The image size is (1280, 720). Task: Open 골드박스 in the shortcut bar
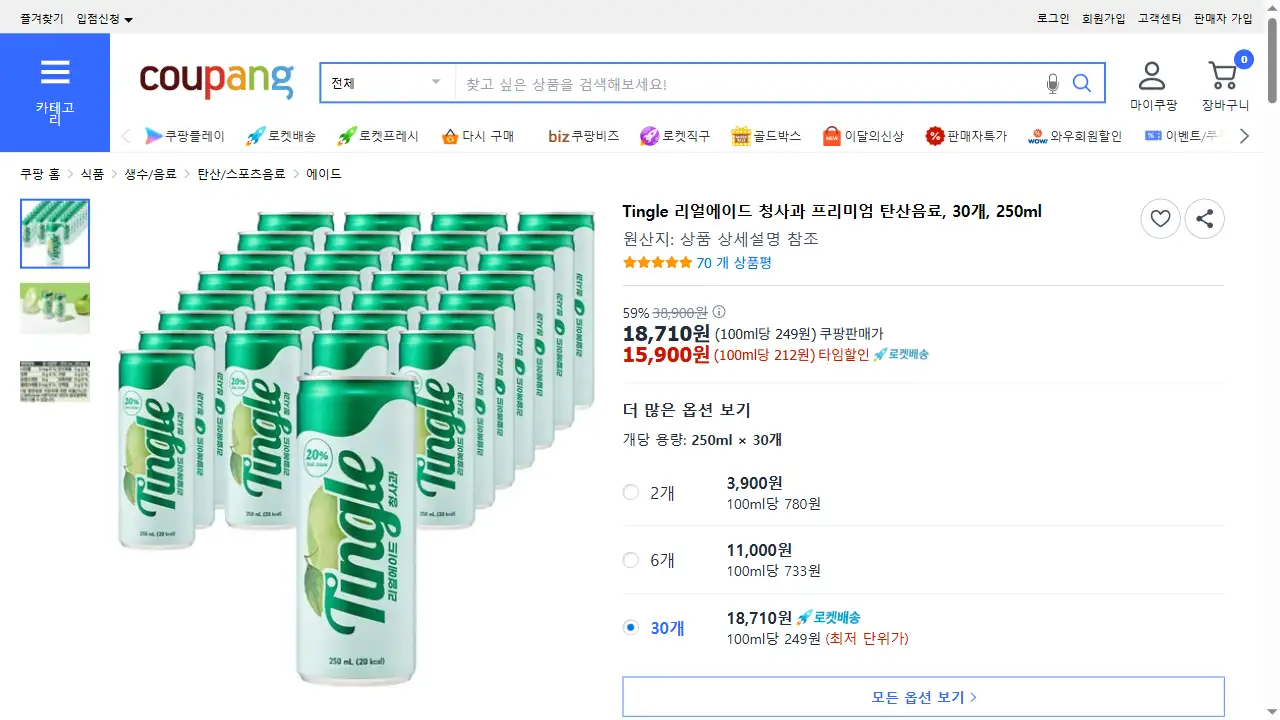coord(766,136)
